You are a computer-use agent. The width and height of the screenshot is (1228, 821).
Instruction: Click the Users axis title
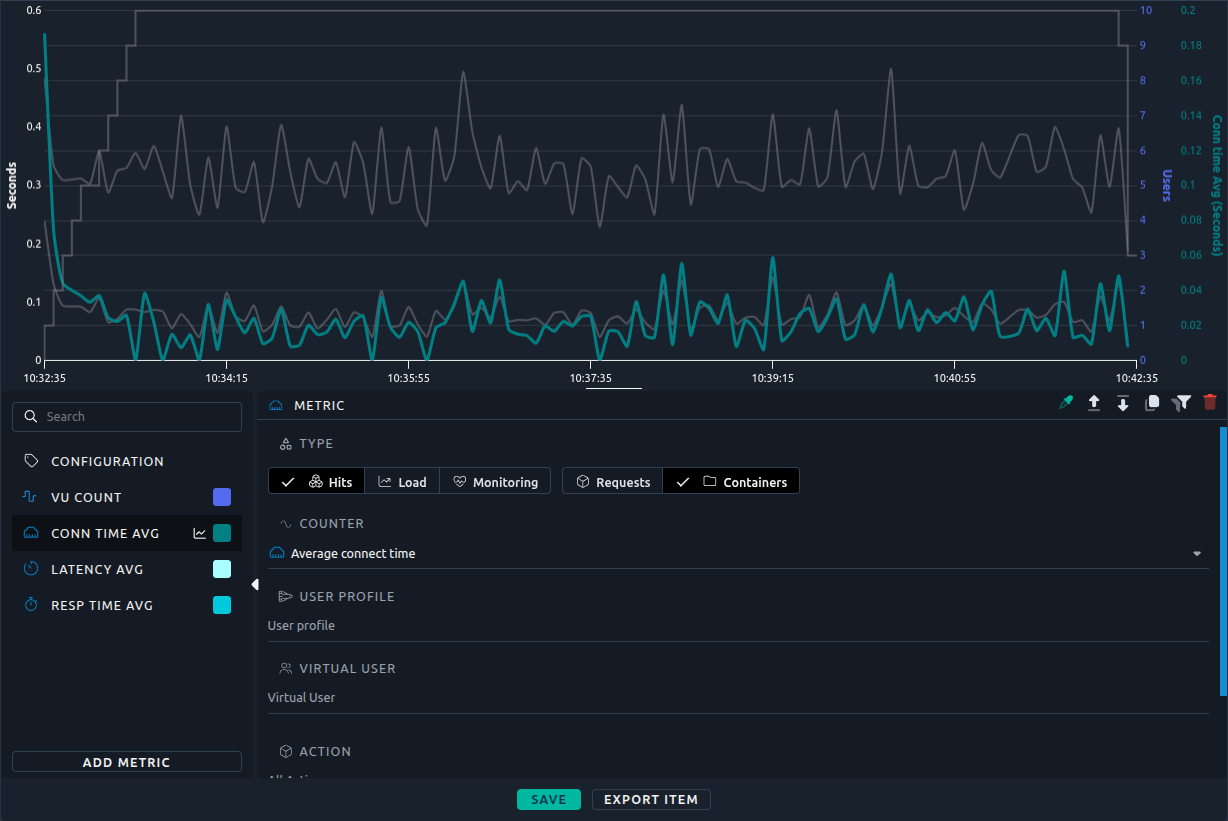coord(1166,185)
